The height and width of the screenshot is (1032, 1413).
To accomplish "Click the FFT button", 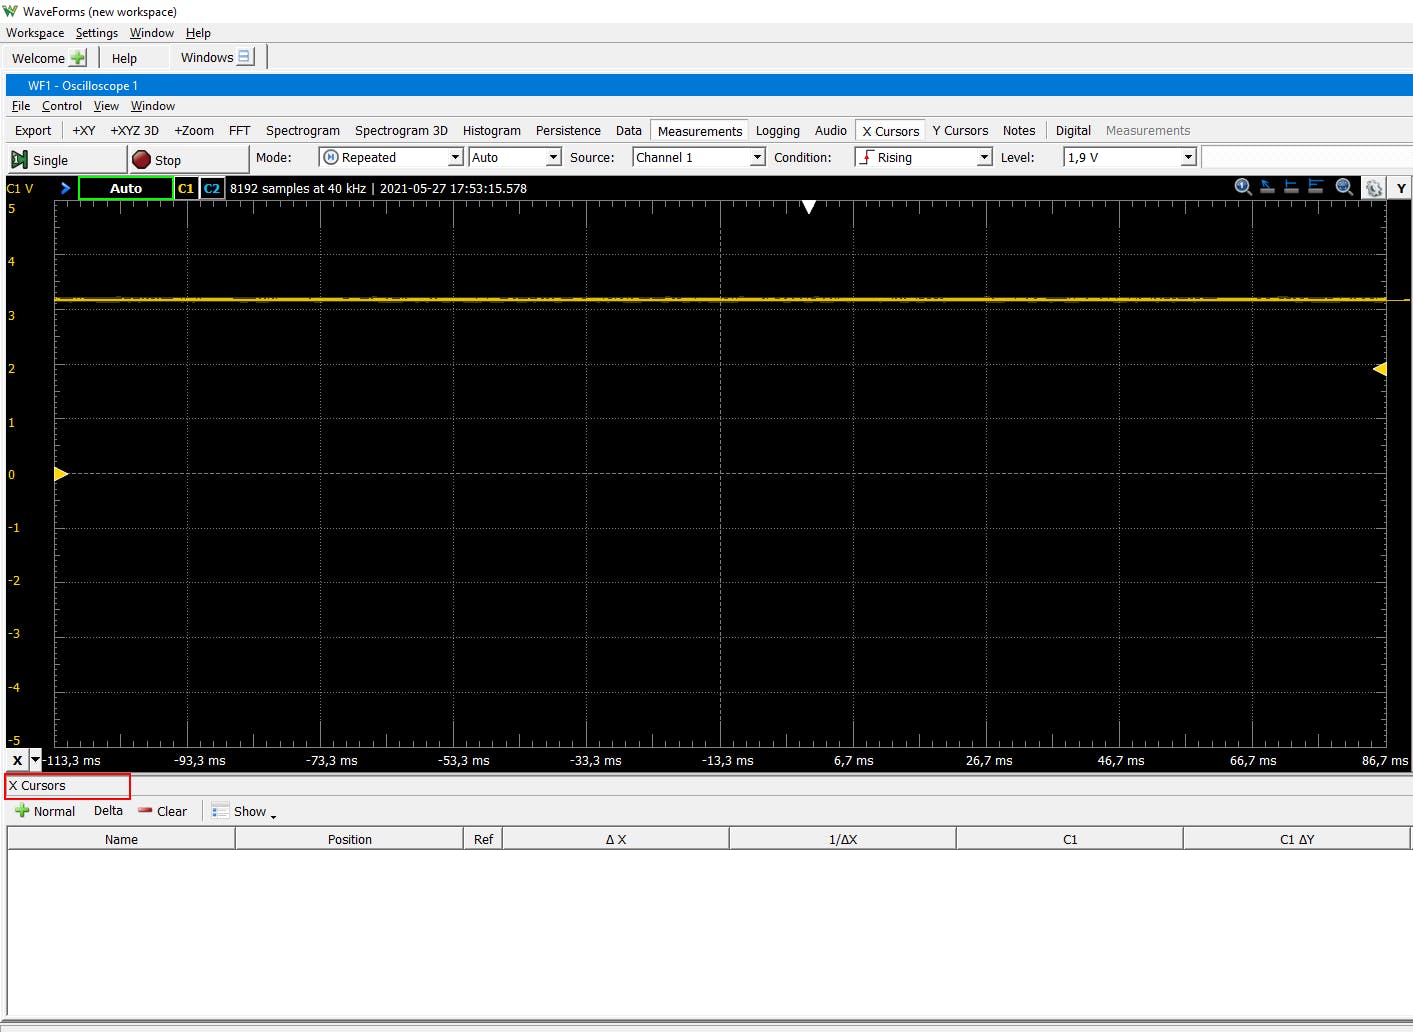I will tap(240, 131).
